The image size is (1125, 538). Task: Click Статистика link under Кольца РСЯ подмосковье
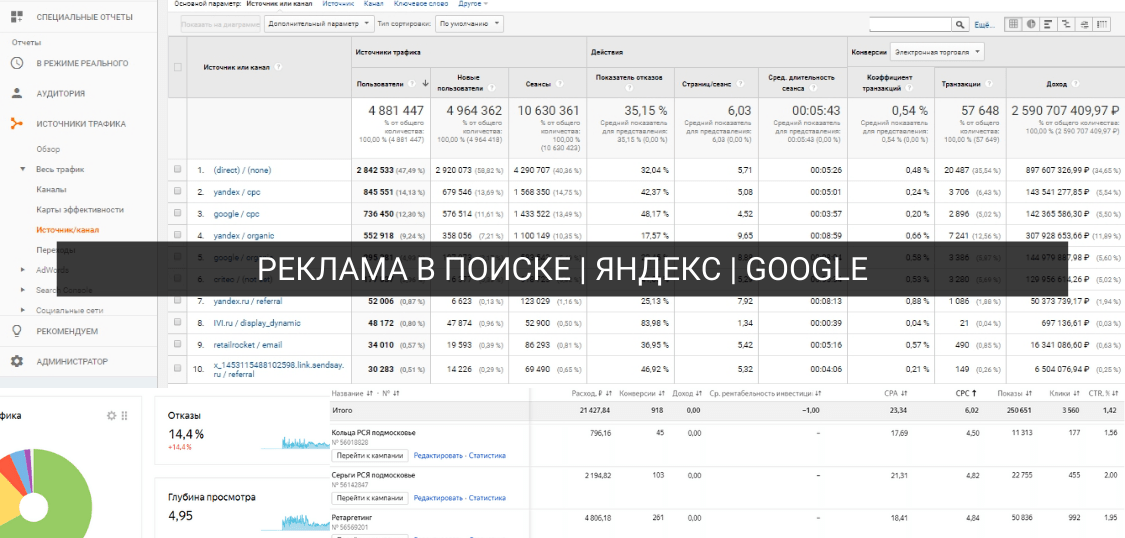(487, 456)
